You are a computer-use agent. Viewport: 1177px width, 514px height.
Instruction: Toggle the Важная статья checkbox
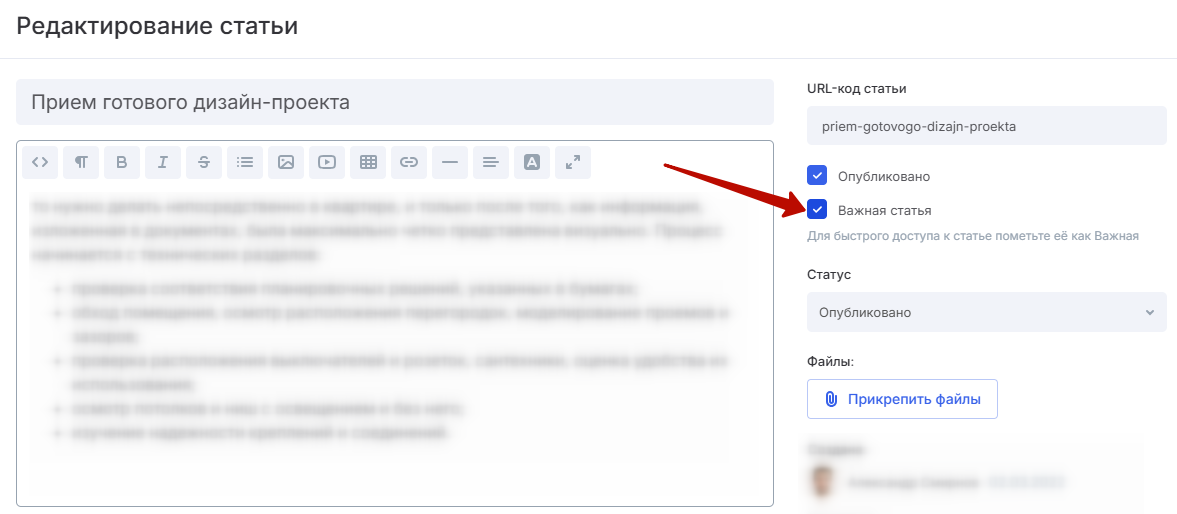click(817, 210)
